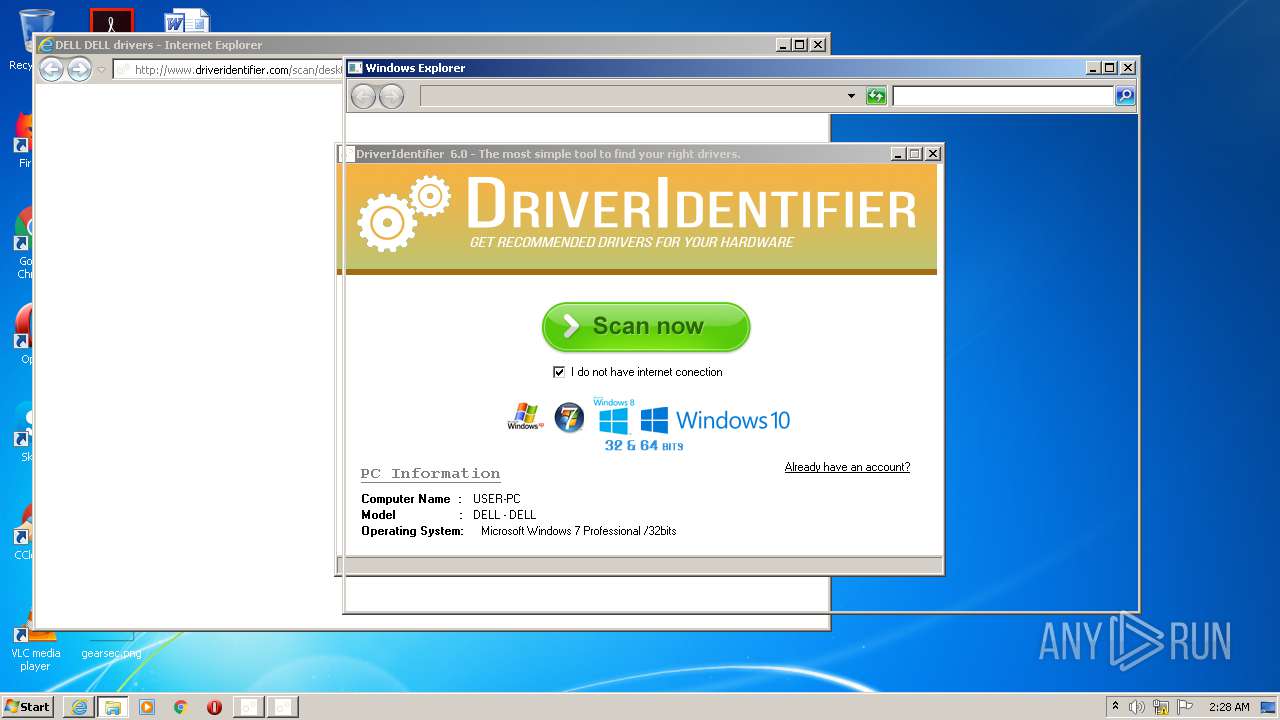
Task: Click Internet Explorer forward button
Action: coord(79,69)
